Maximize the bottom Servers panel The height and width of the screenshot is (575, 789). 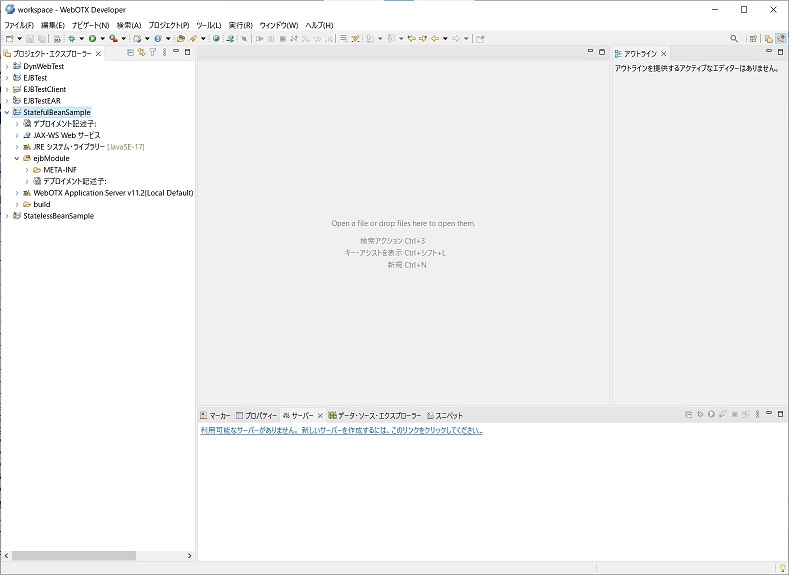click(780, 414)
